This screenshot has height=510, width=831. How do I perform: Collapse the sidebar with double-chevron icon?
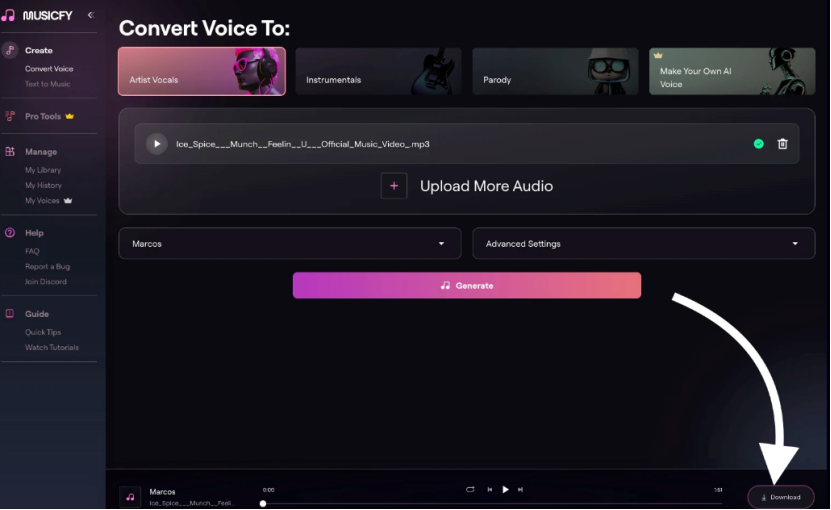91,15
